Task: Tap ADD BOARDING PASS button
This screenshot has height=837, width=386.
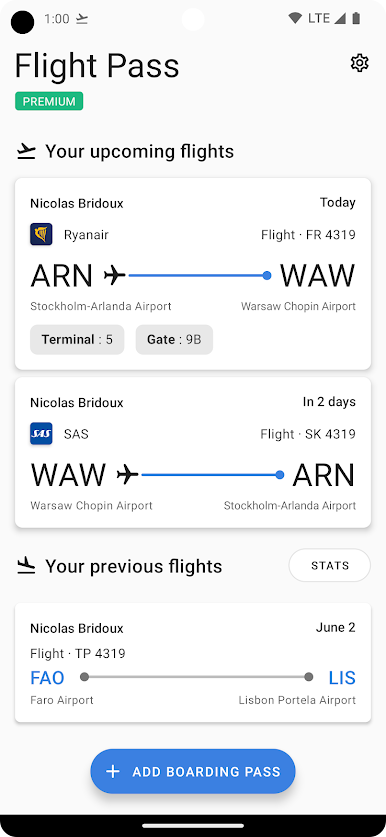Action: pos(193,771)
